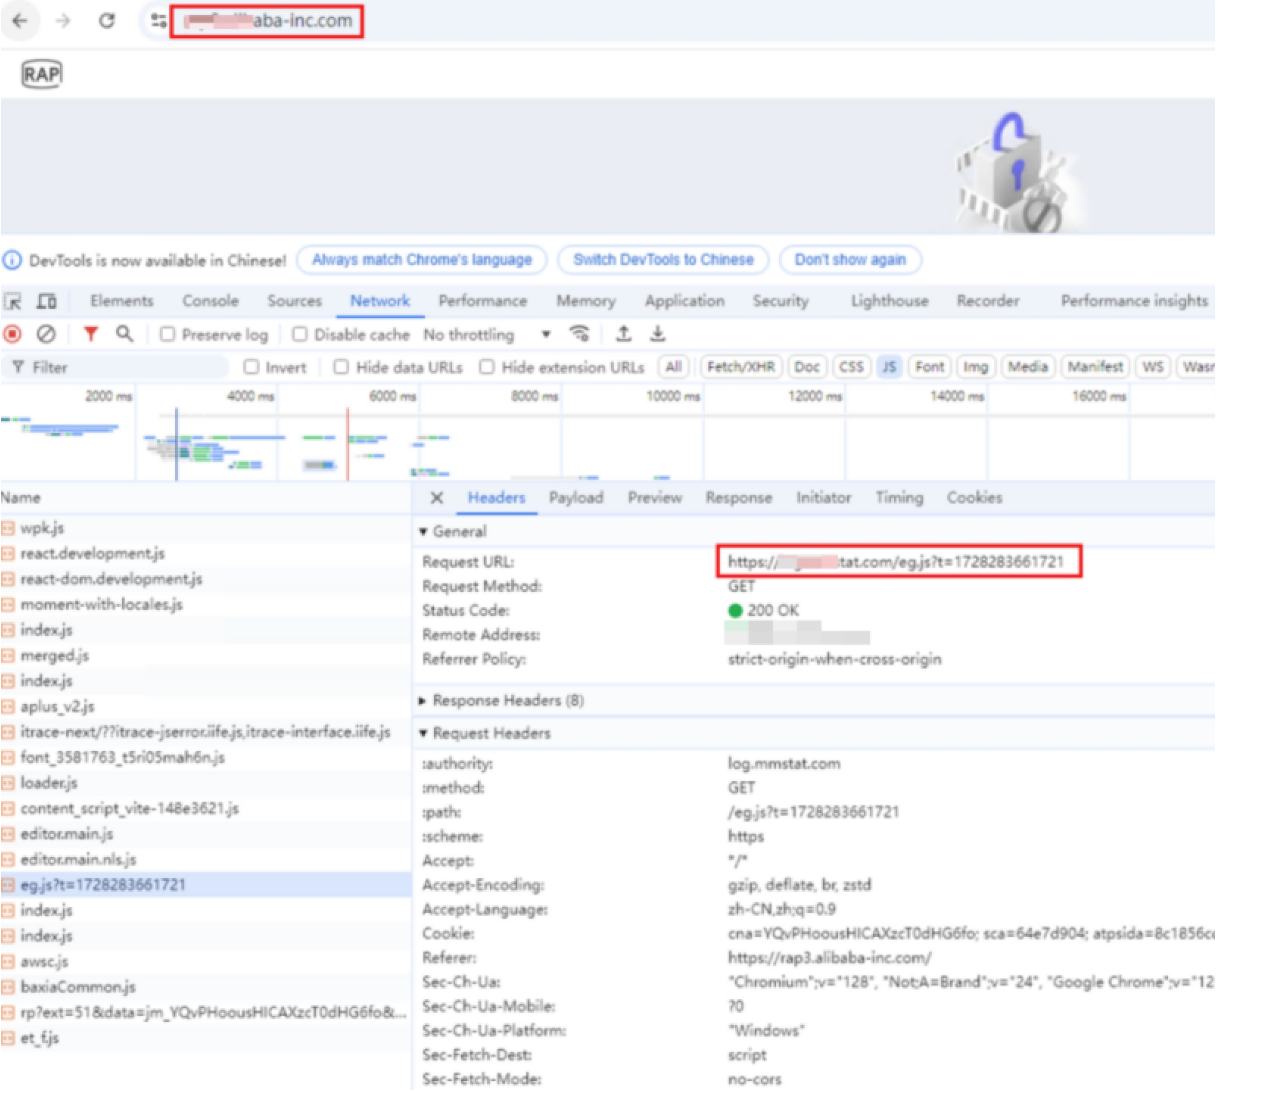Select the react-dom.development.js request
The height and width of the screenshot is (1098, 1276).
(x=206, y=579)
